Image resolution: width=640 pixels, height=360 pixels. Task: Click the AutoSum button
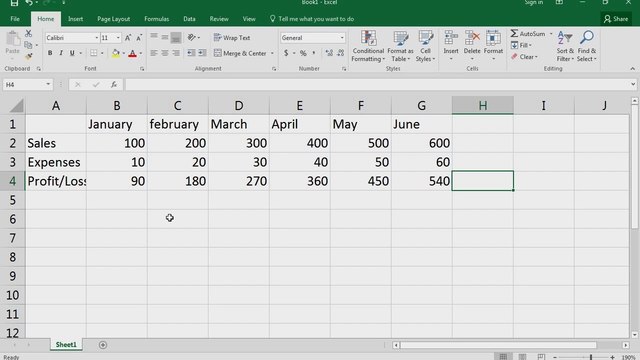click(x=528, y=33)
